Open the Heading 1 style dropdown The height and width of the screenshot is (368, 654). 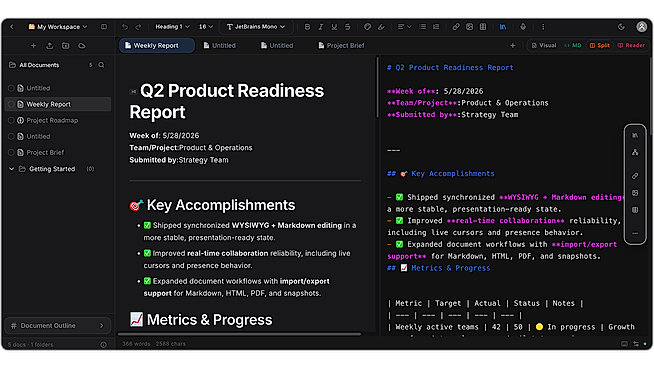click(x=172, y=27)
